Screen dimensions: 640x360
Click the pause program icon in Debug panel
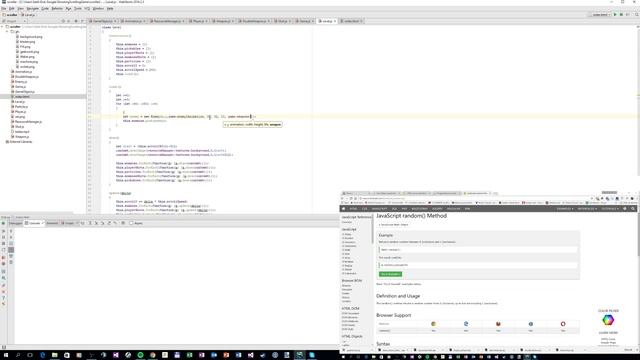[x=4, y=237]
